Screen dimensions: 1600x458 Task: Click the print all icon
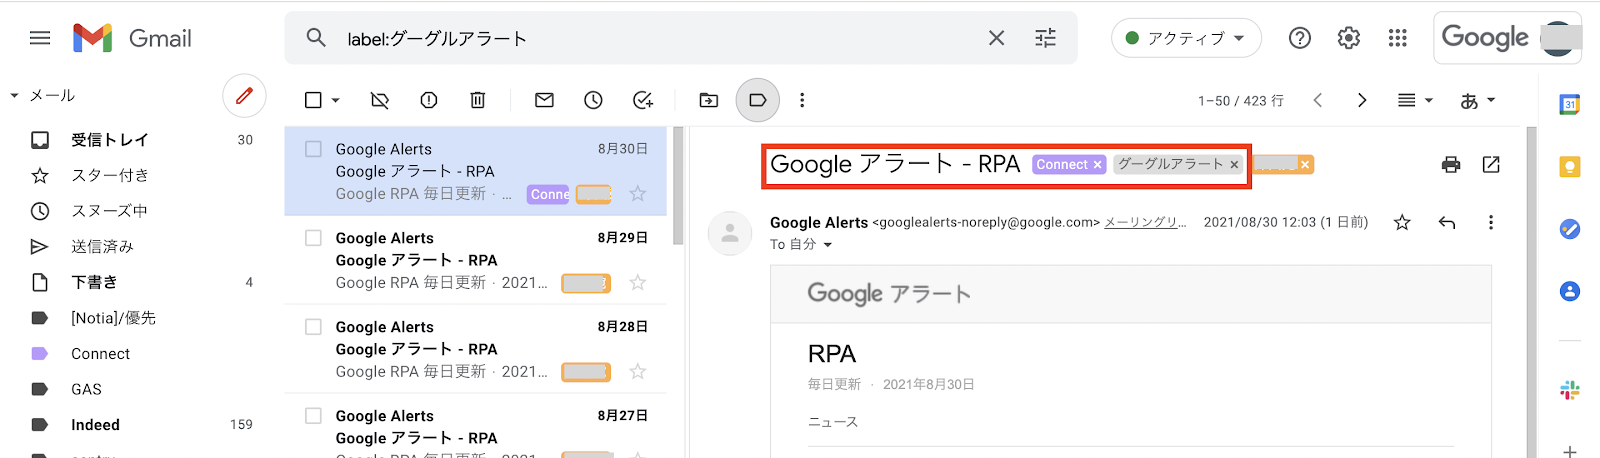(x=1451, y=165)
